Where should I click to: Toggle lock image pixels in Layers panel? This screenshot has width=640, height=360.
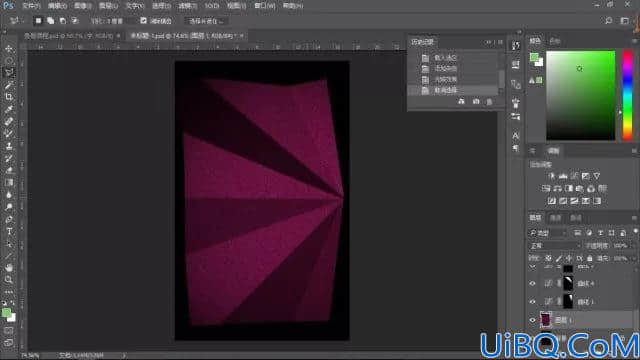[559, 258]
